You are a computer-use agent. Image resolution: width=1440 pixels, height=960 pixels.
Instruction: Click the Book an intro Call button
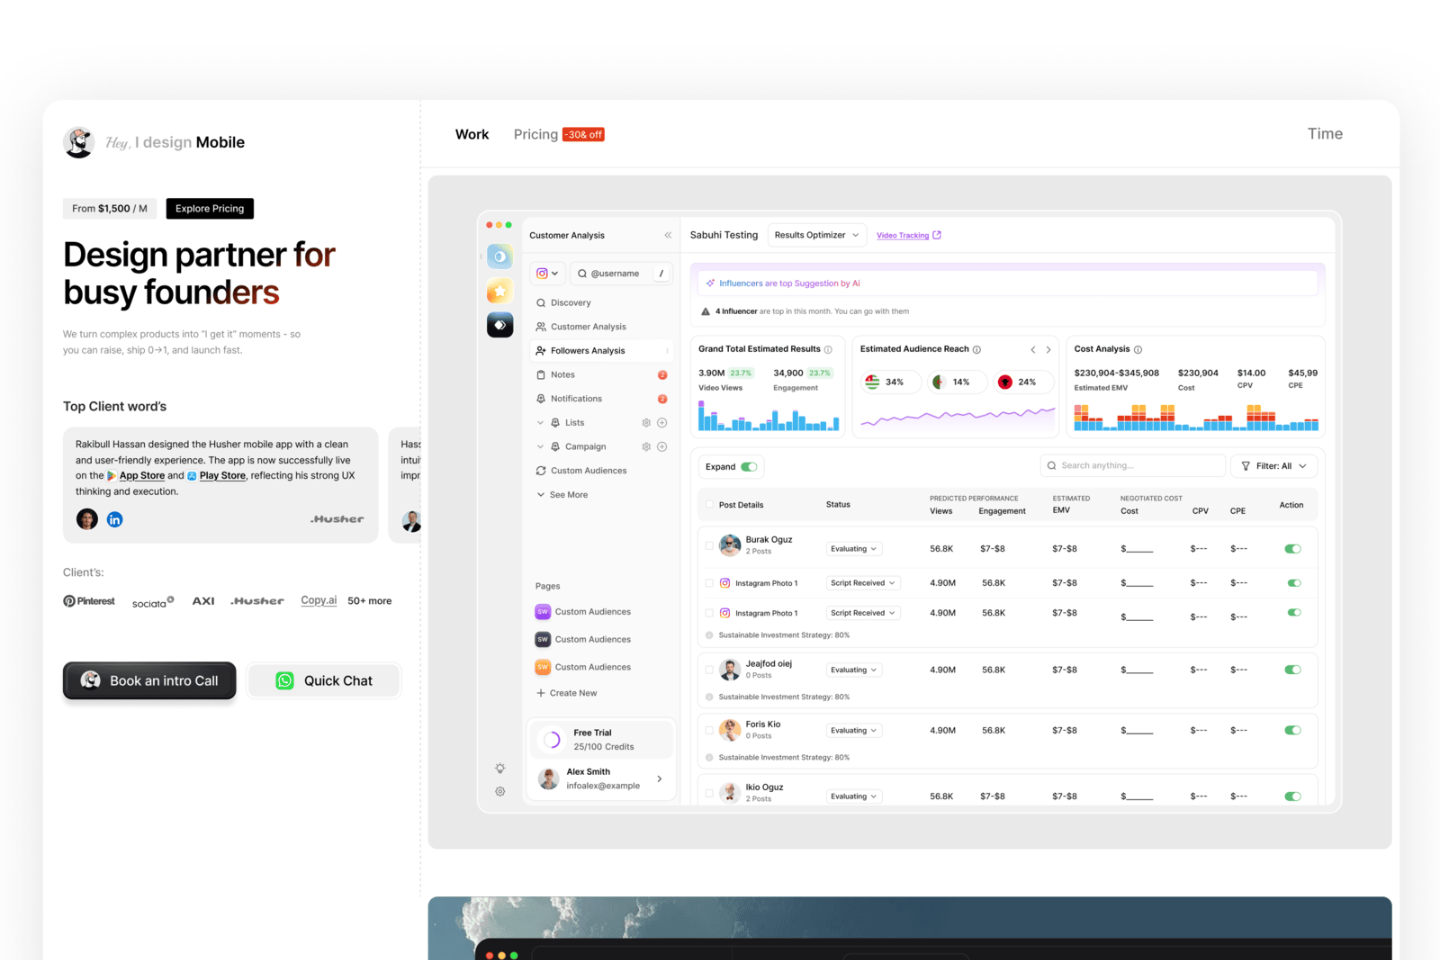point(150,681)
